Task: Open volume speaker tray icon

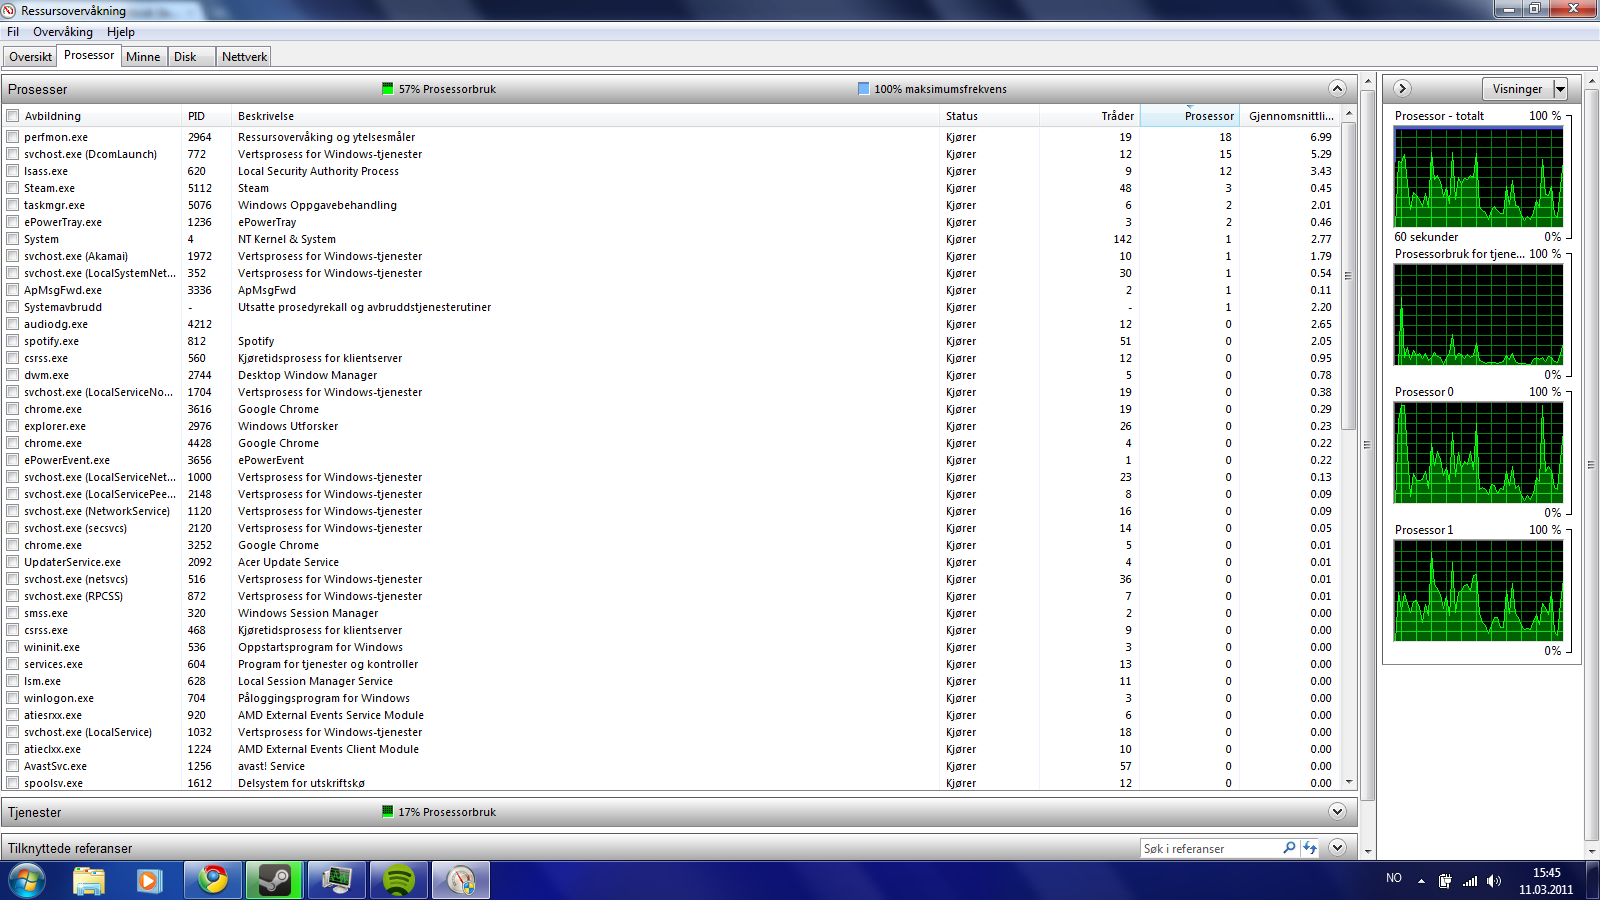Action: pyautogui.click(x=1494, y=881)
